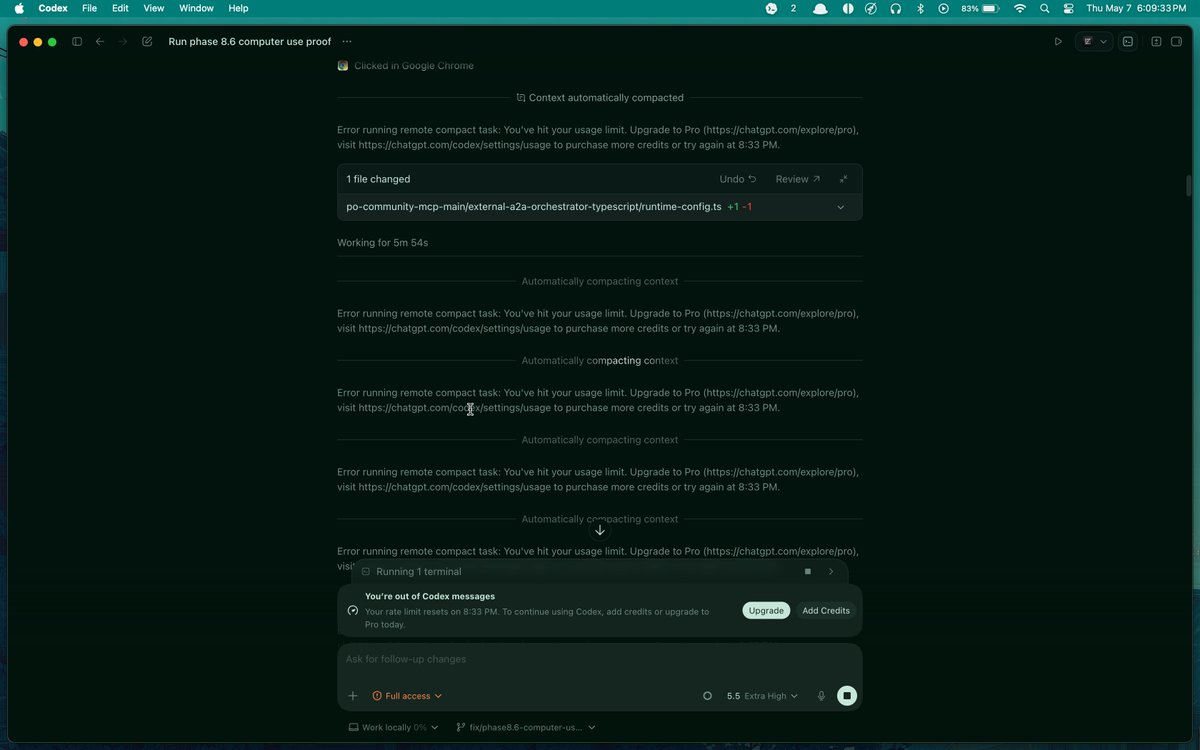Image resolution: width=1200 pixels, height=750 pixels.
Task: Click the headphones icon in the menu bar
Action: (896, 8)
